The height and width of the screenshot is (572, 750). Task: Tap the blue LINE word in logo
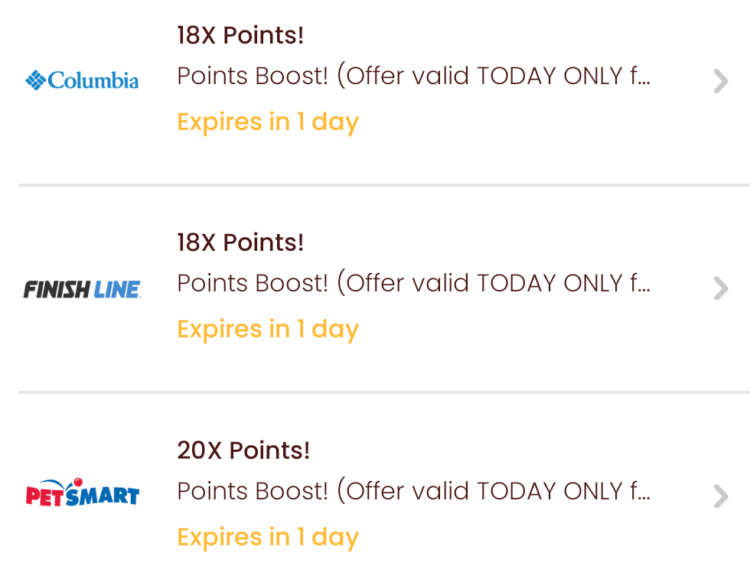click(x=117, y=289)
